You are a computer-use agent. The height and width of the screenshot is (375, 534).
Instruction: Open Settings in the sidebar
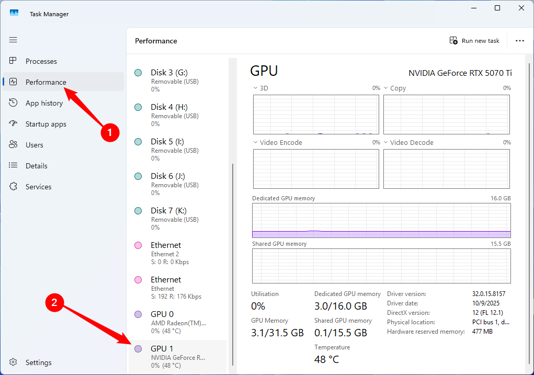tap(63, 362)
